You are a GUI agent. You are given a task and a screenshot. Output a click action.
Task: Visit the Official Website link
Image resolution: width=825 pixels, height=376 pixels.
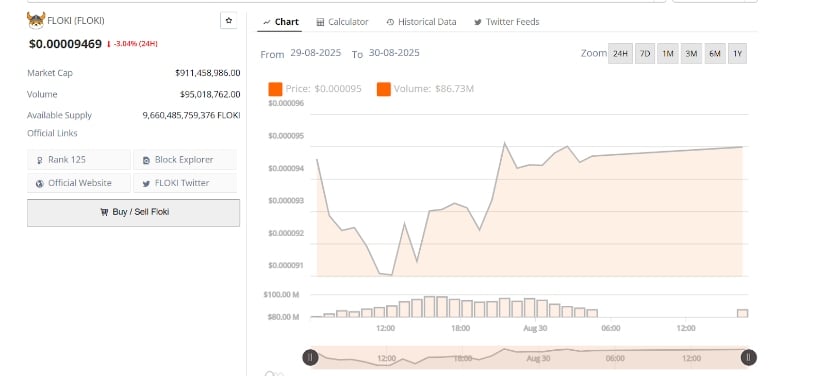[79, 183]
